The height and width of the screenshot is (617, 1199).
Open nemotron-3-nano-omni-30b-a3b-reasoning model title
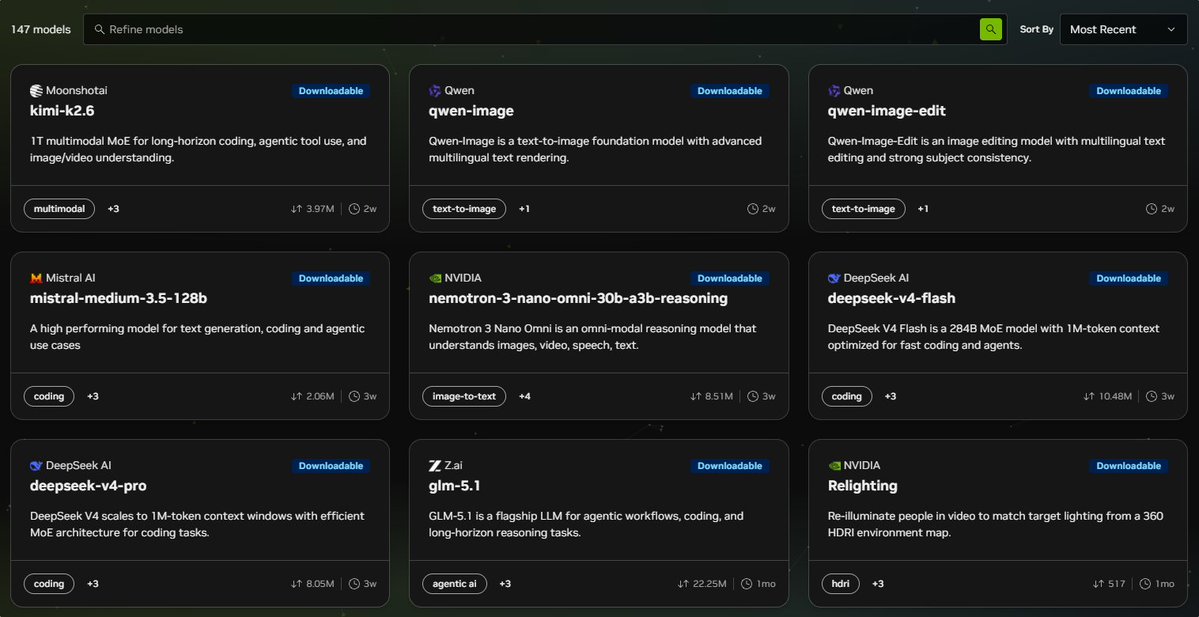(x=578, y=298)
